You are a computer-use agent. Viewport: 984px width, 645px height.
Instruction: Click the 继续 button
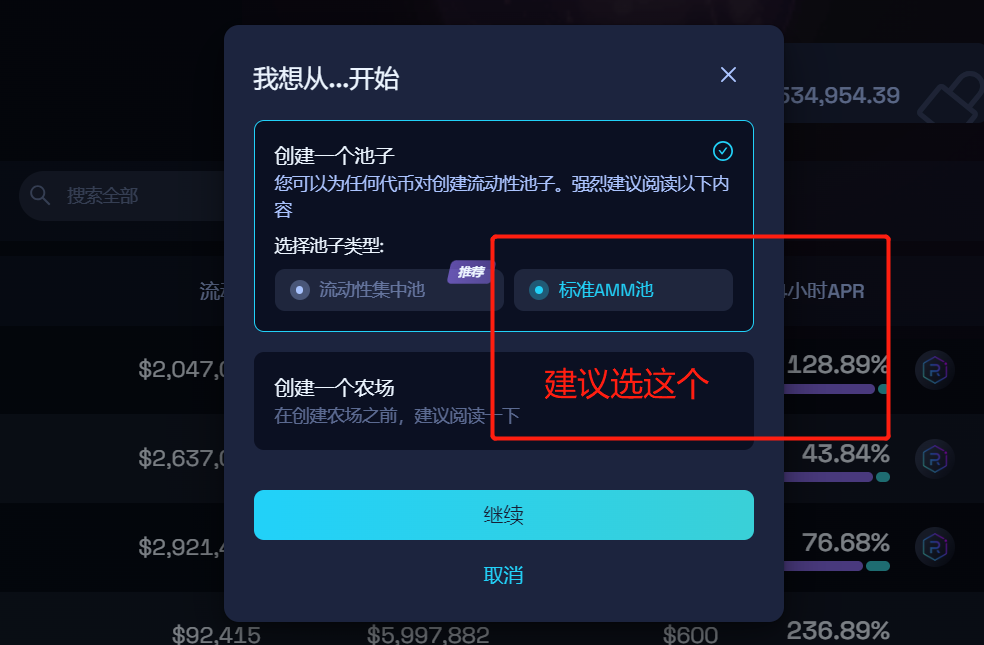[x=503, y=515]
